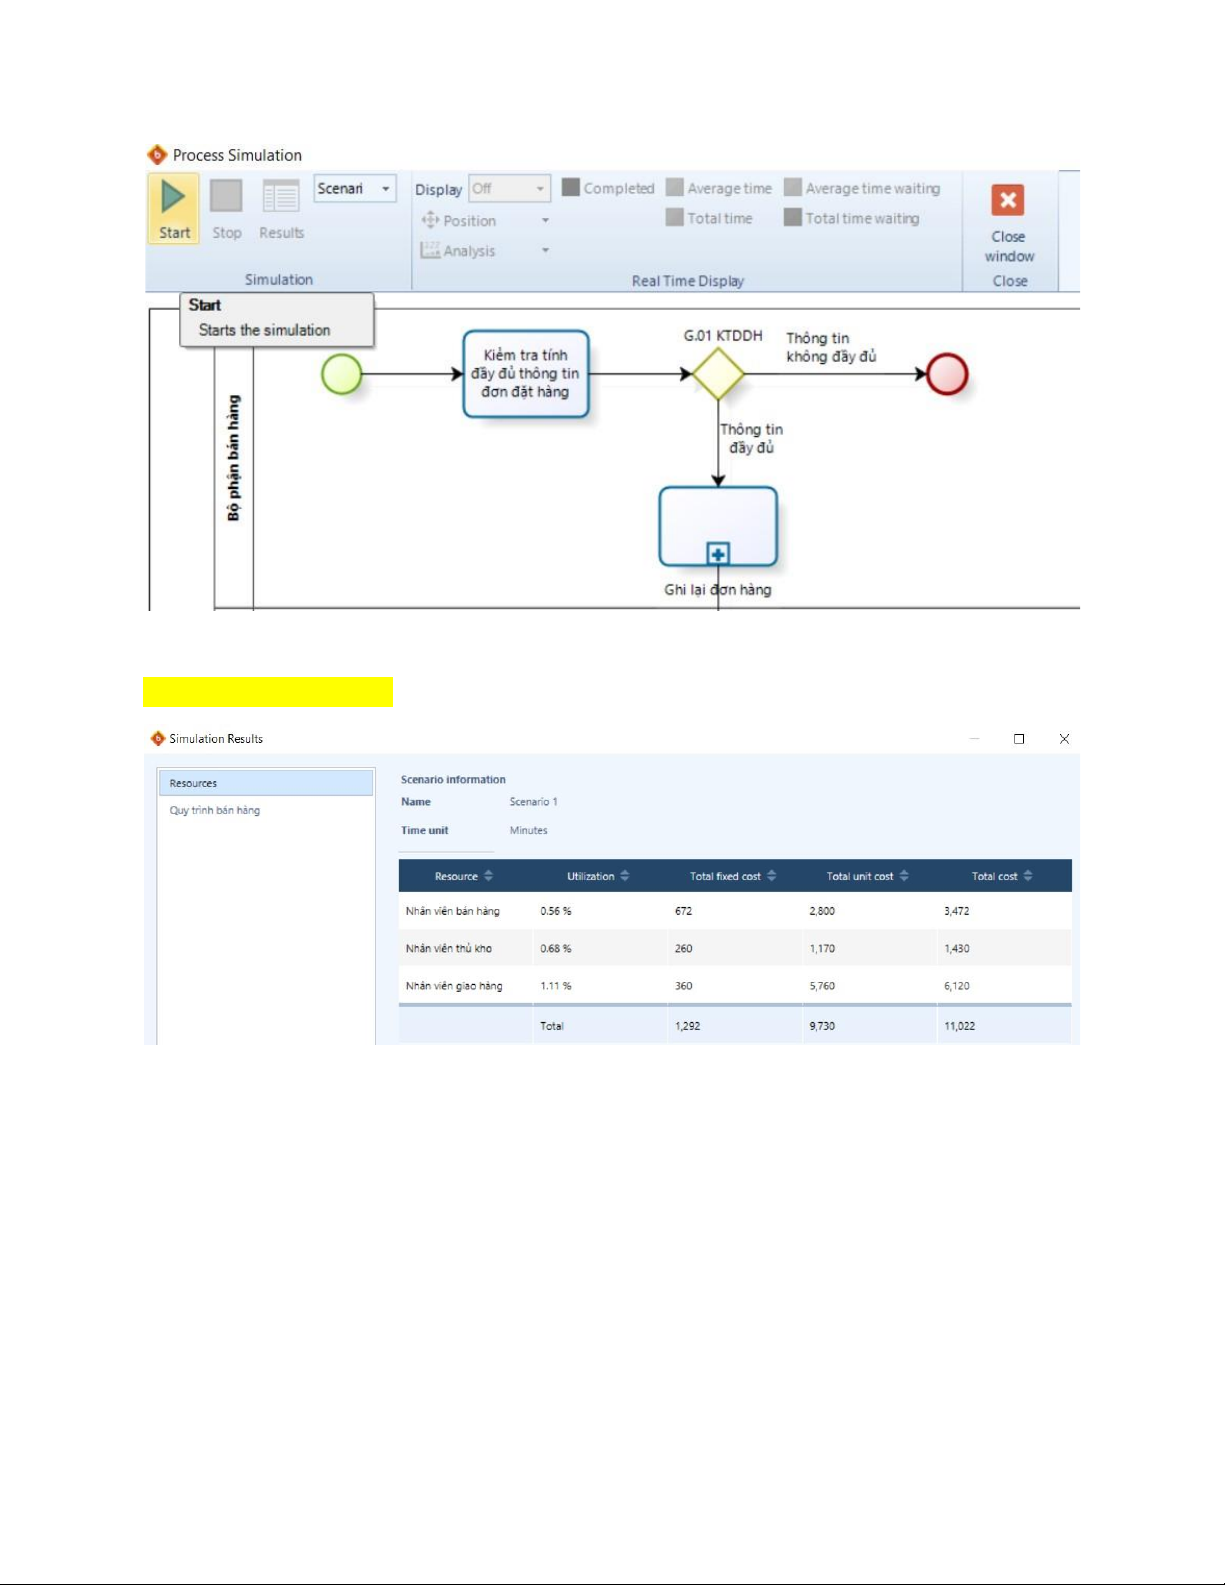The width and height of the screenshot is (1225, 1585).
Task: Select Quy trình bán hàng in sidebar
Action: 215,811
